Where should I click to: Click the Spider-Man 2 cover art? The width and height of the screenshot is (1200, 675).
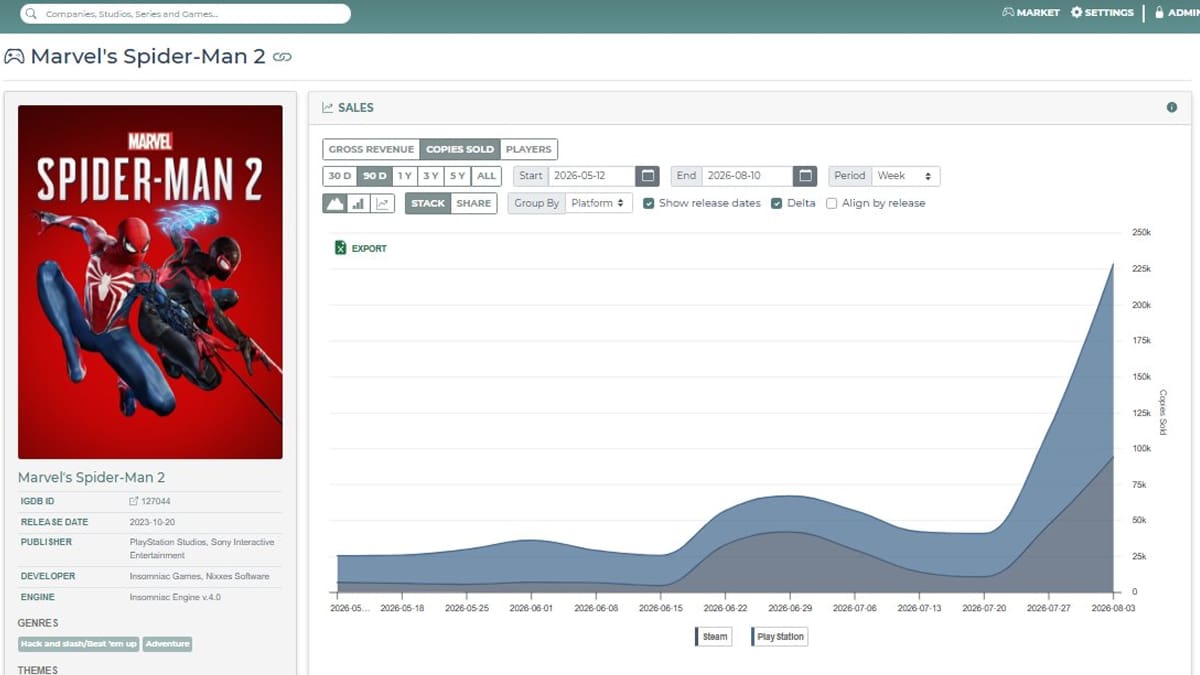pos(150,282)
